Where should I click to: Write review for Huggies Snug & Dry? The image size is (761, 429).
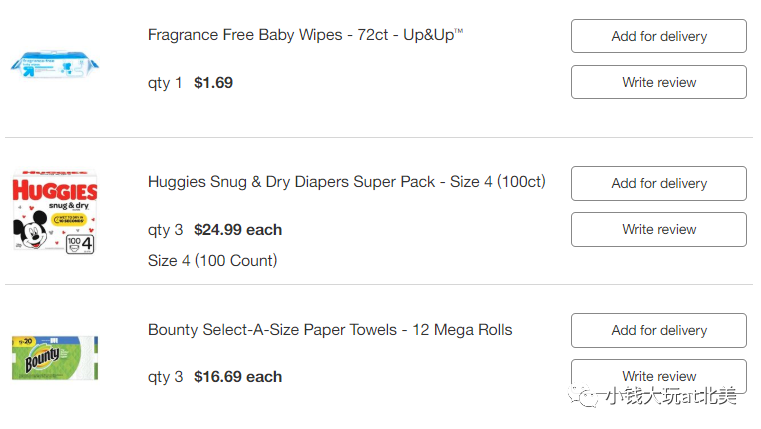658,229
